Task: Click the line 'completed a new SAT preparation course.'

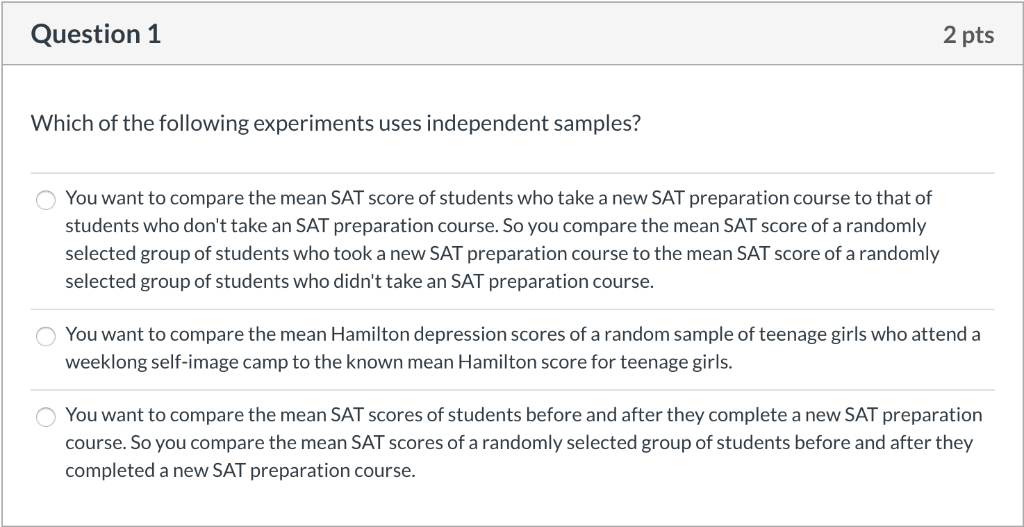Action: coord(240,471)
